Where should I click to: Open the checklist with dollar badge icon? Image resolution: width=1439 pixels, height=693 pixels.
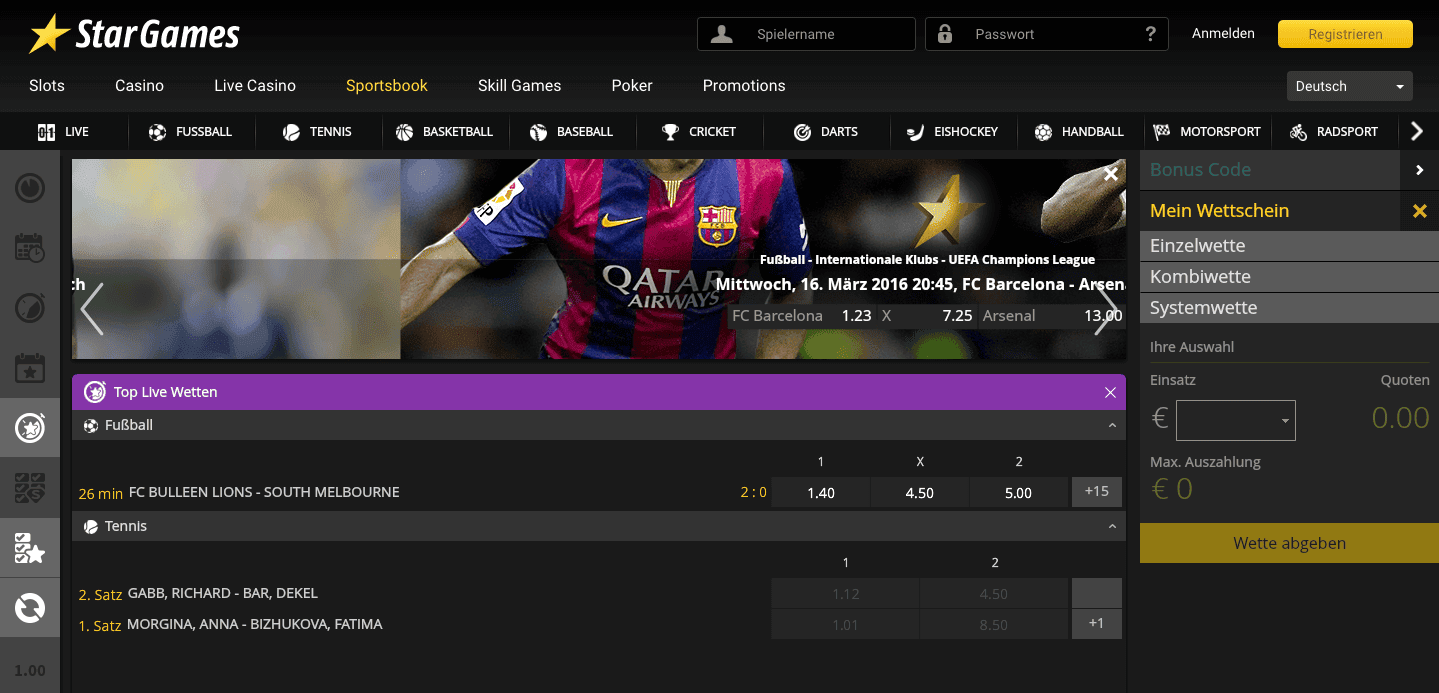point(30,488)
